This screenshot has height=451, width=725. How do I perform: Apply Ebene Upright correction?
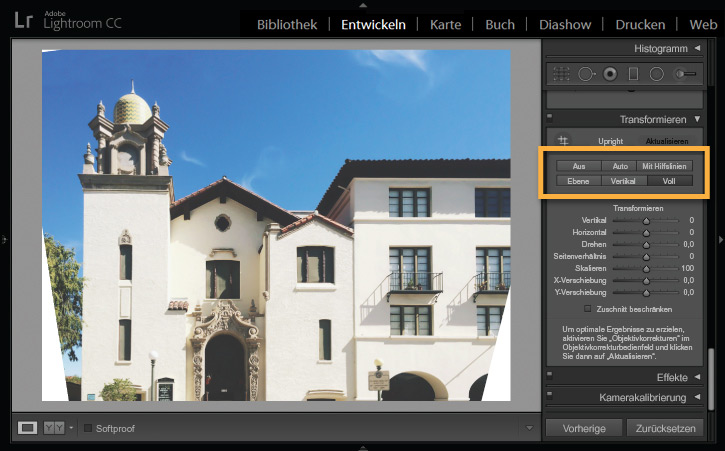point(579,181)
